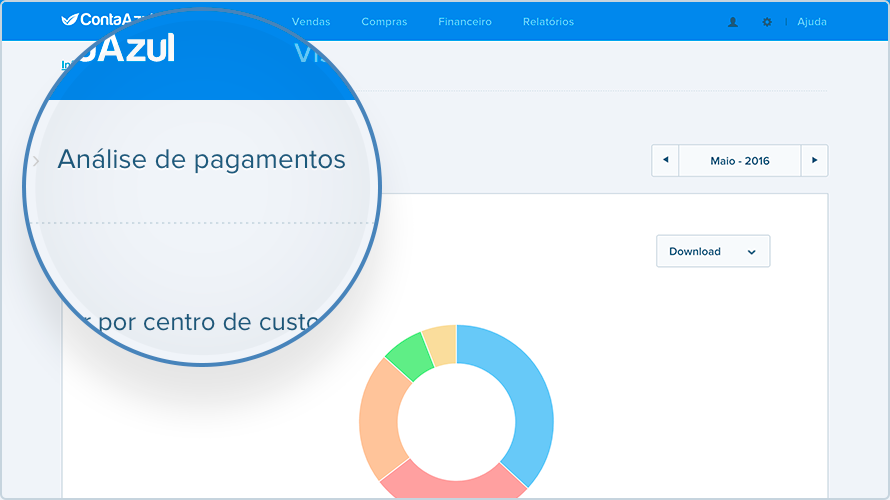
Task: Select the green donut chart segment
Action: 411,355
